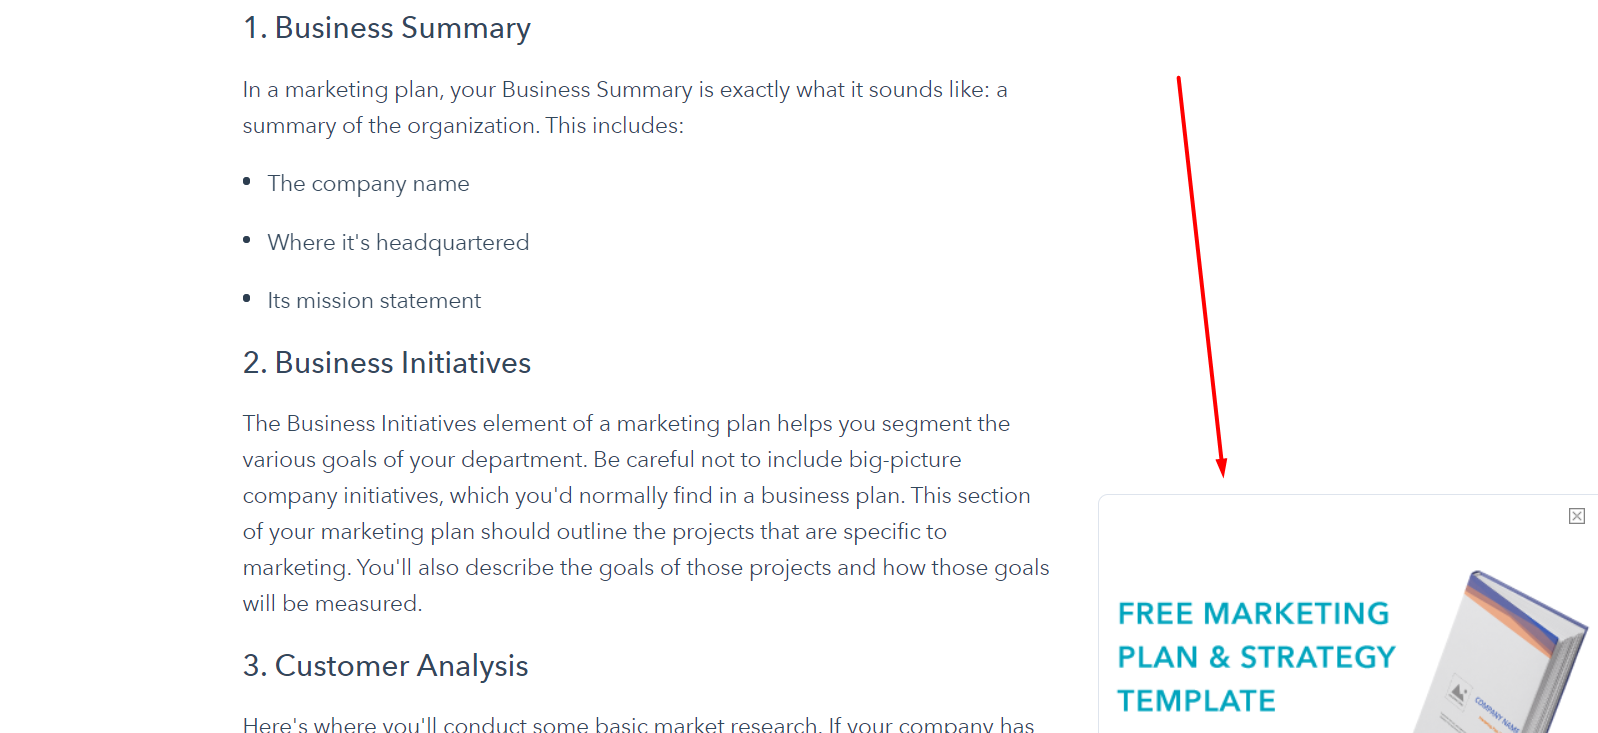Select "The company name" bullet item
This screenshot has height=733, width=1598.
click(x=368, y=184)
